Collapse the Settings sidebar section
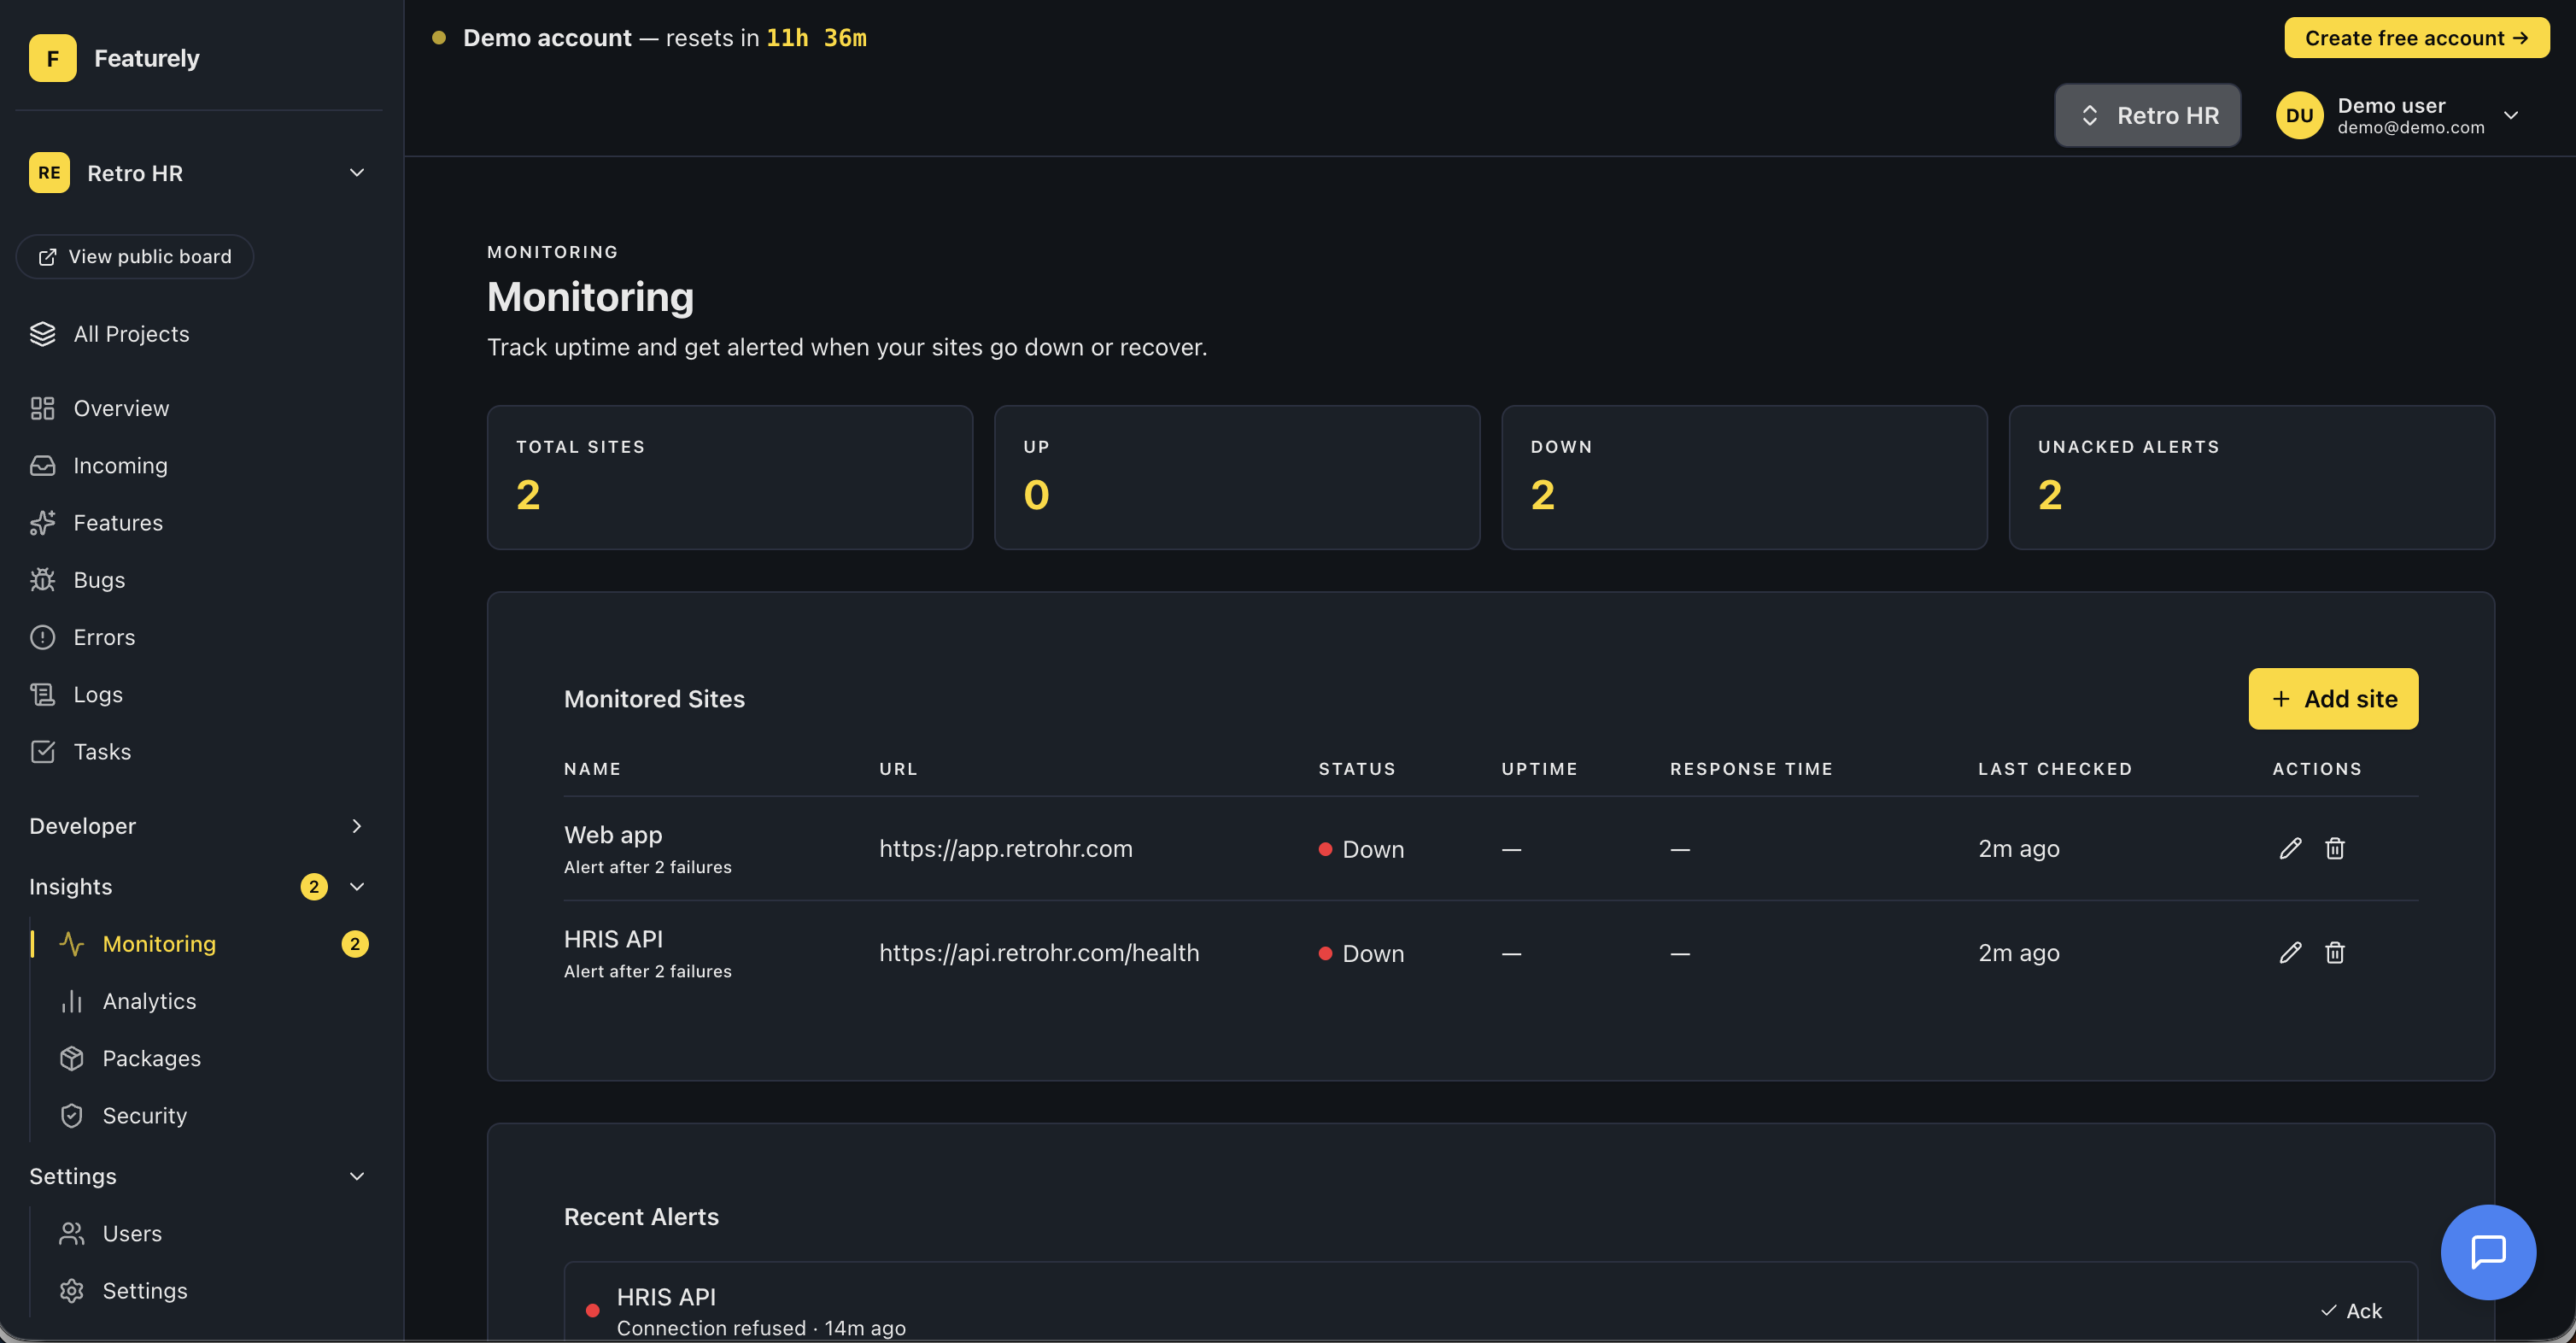 tap(356, 1176)
